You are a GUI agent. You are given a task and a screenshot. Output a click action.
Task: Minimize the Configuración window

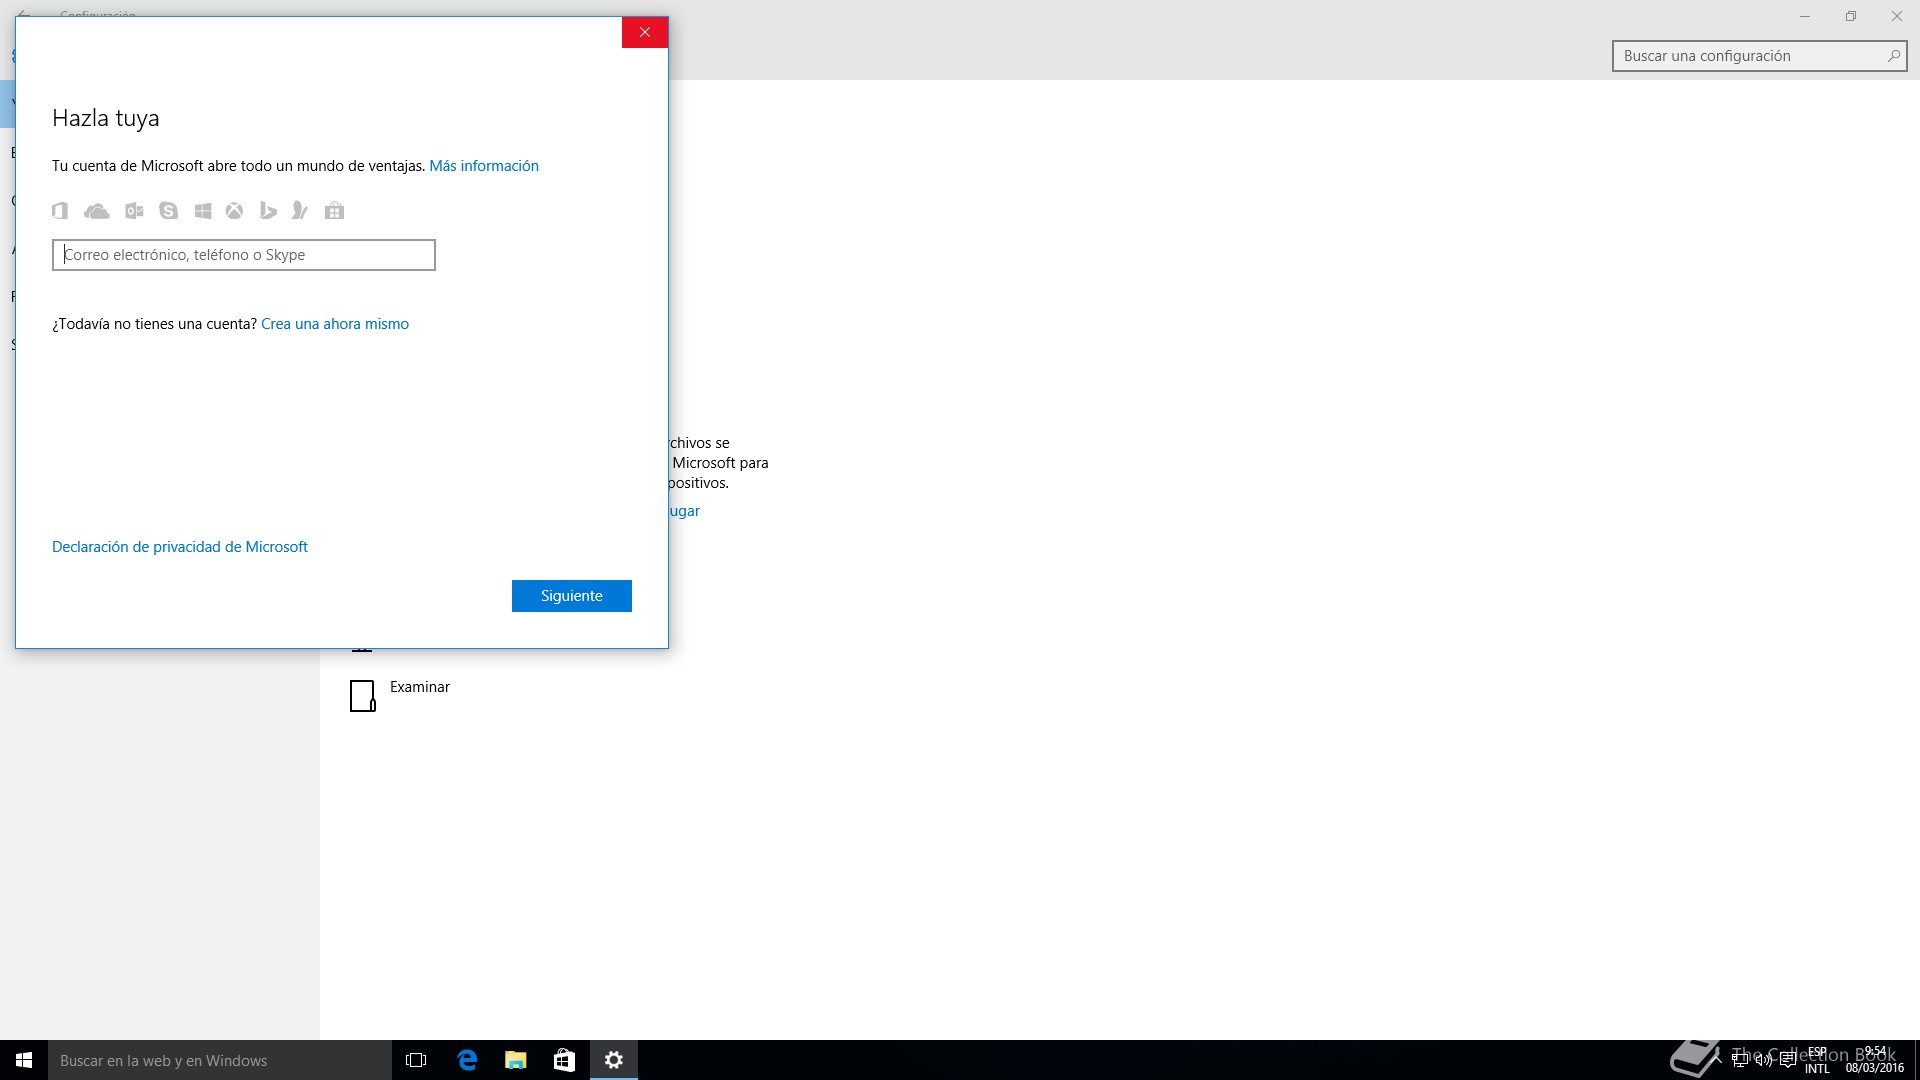point(1805,16)
